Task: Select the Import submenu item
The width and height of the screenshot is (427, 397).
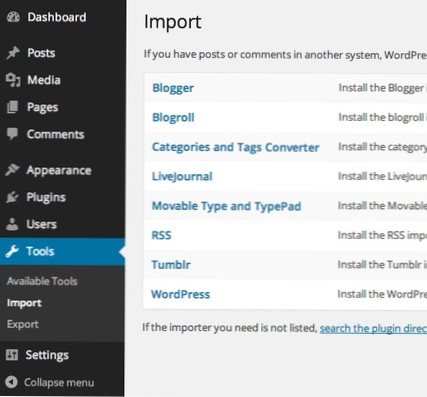Action: point(24,303)
